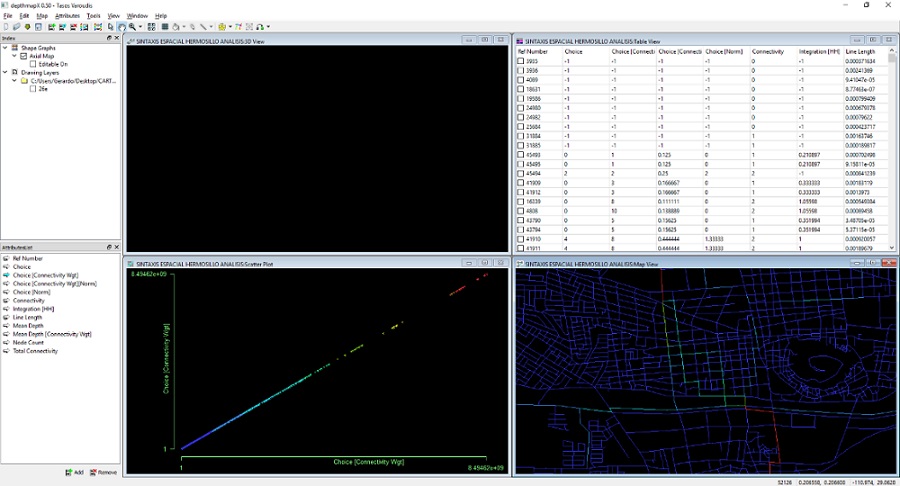900x486 pixels.
Task: Check the row 3933 checkbox in table
Action: [520, 61]
